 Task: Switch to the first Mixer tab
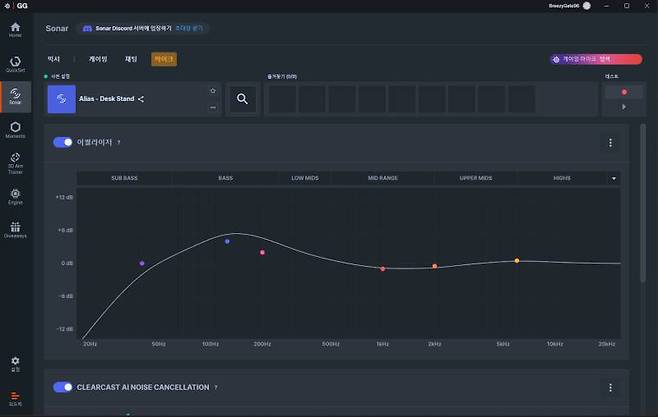pos(54,59)
